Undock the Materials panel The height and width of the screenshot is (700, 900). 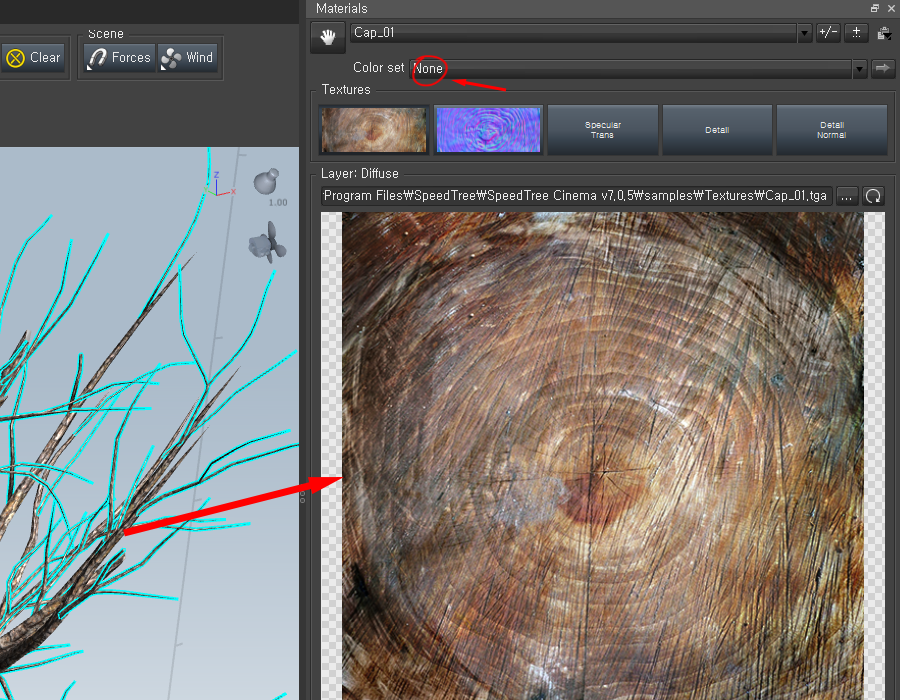tap(875, 8)
